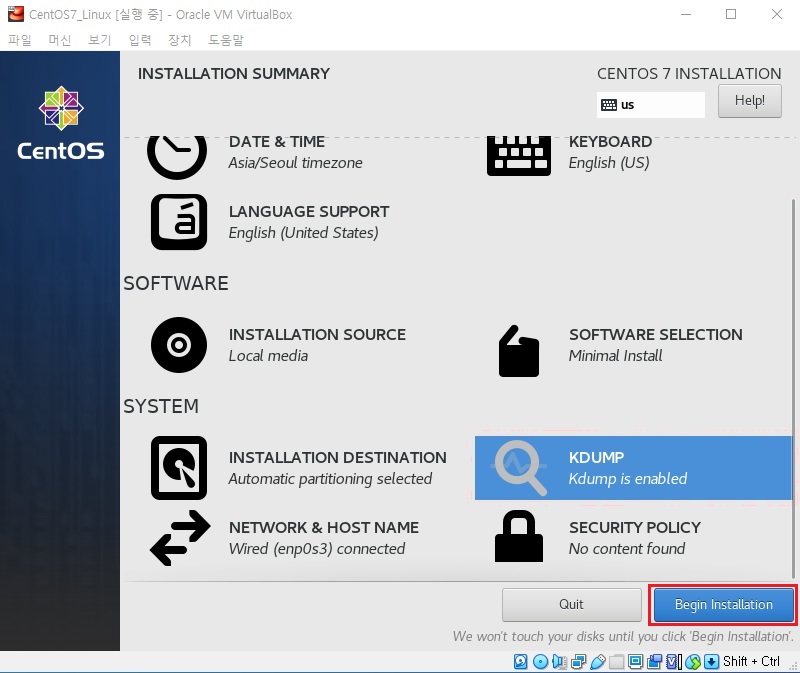800x673 pixels.
Task: Select SOFTWARE SELECTION title text
Action: [656, 334]
